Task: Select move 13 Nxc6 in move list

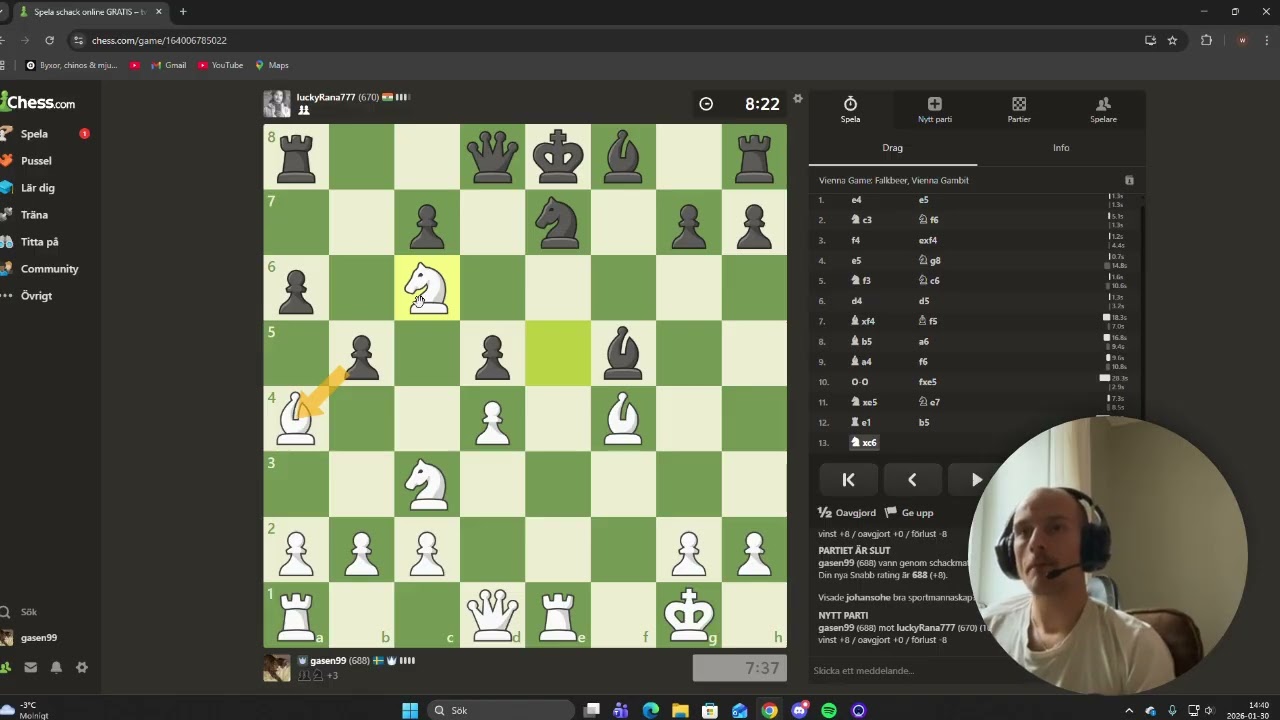Action: click(x=864, y=443)
